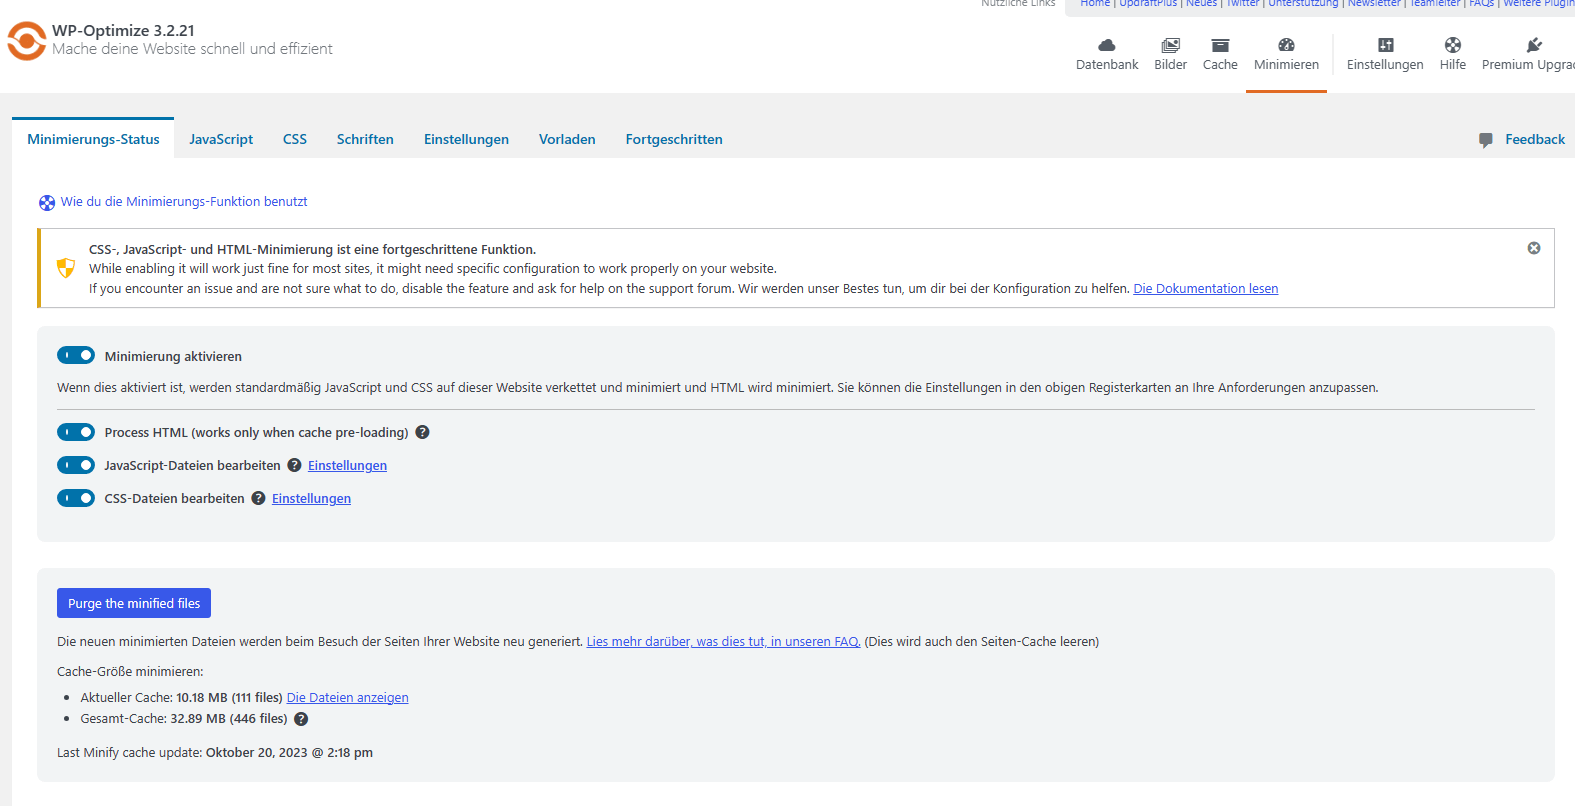The width and height of the screenshot is (1575, 806).
Task: Open the Einstellungen sub-tab
Action: [466, 139]
